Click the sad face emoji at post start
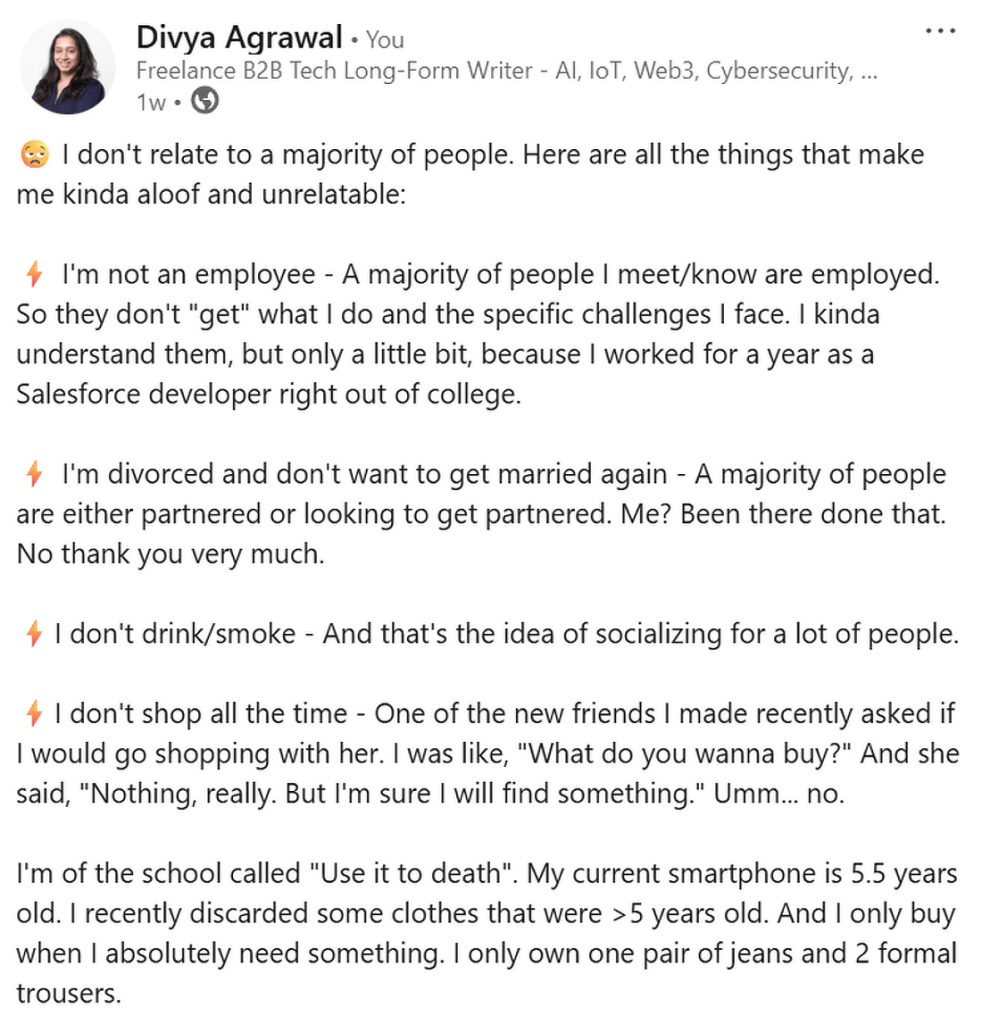This screenshot has height=1024, width=982. click(33, 157)
